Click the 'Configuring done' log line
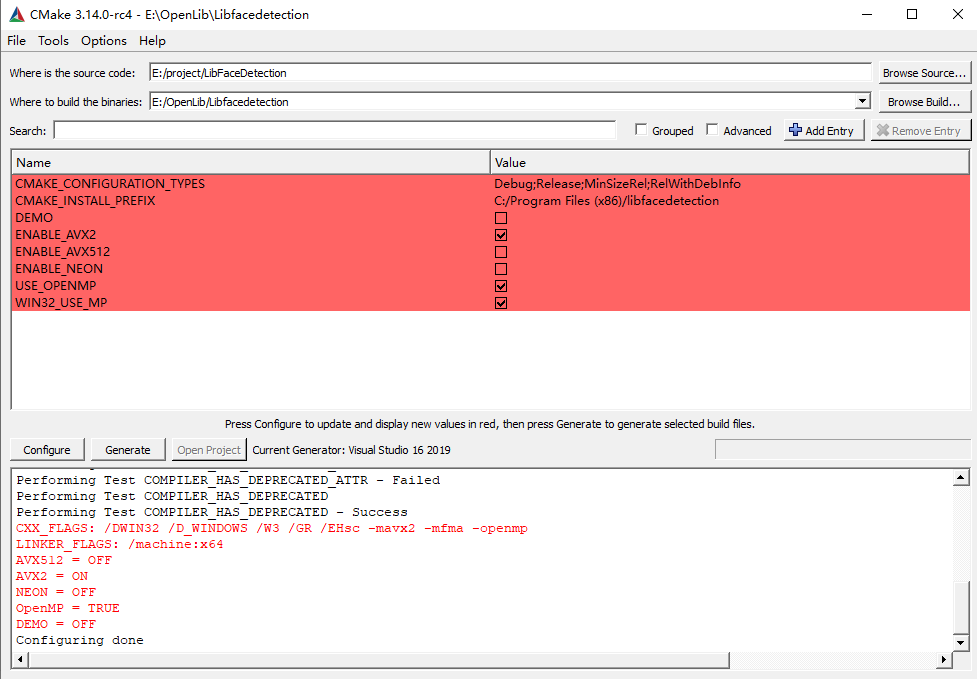The height and width of the screenshot is (679, 977). pyautogui.click(x=80, y=640)
